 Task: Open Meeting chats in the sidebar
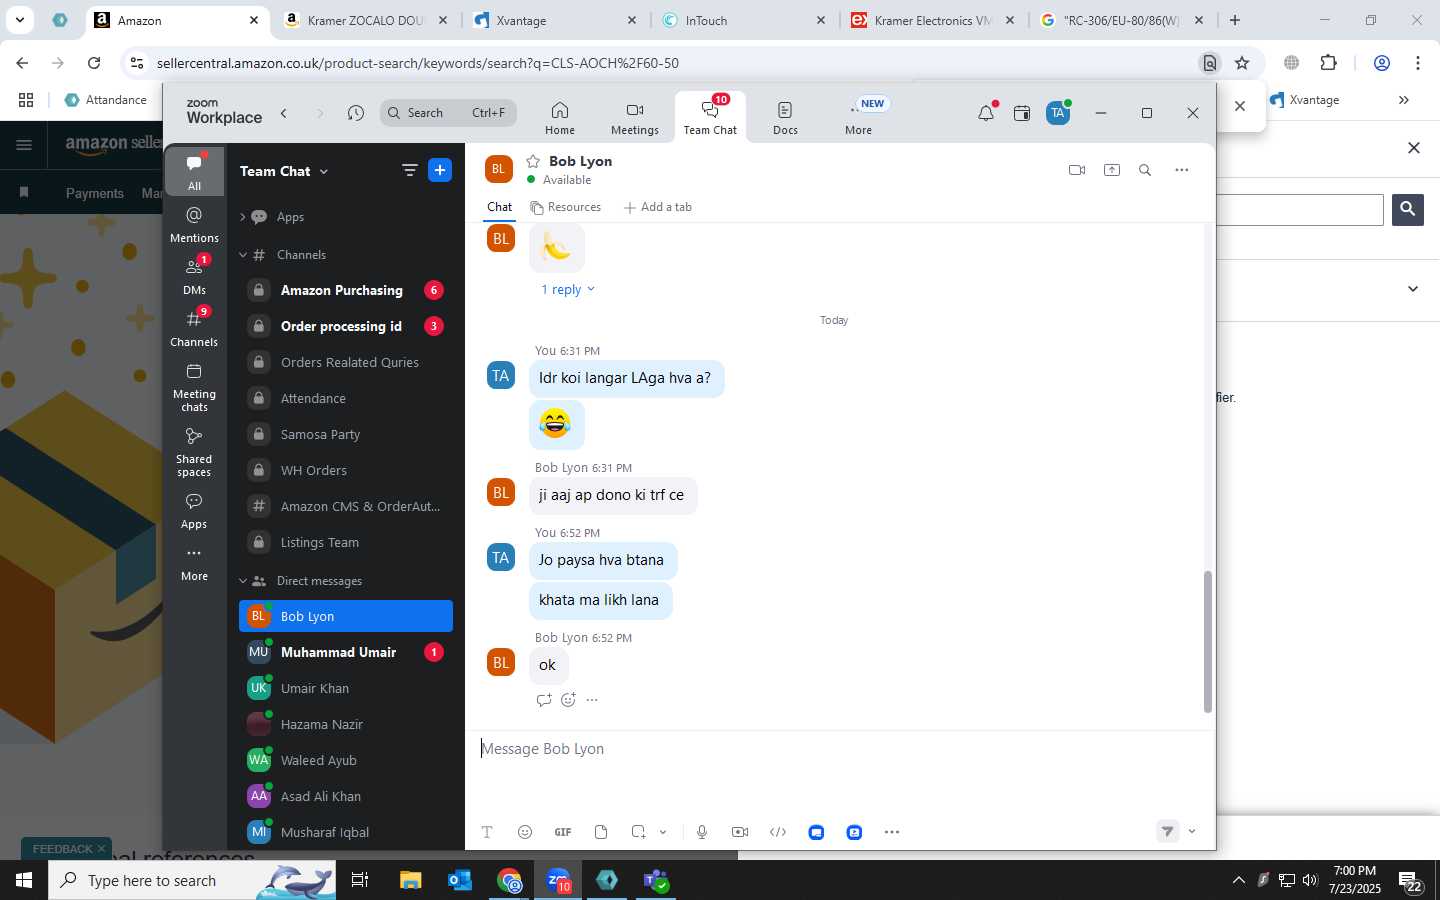tap(194, 387)
